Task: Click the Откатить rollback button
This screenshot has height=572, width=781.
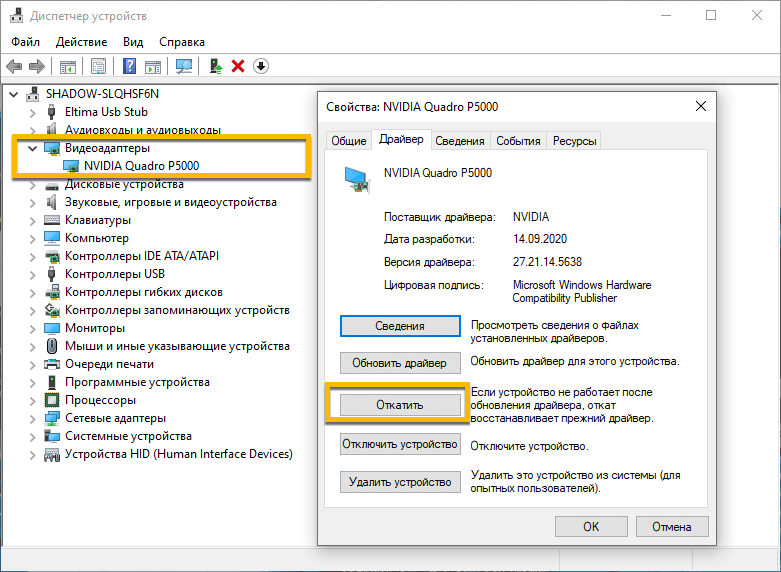Action: point(400,405)
